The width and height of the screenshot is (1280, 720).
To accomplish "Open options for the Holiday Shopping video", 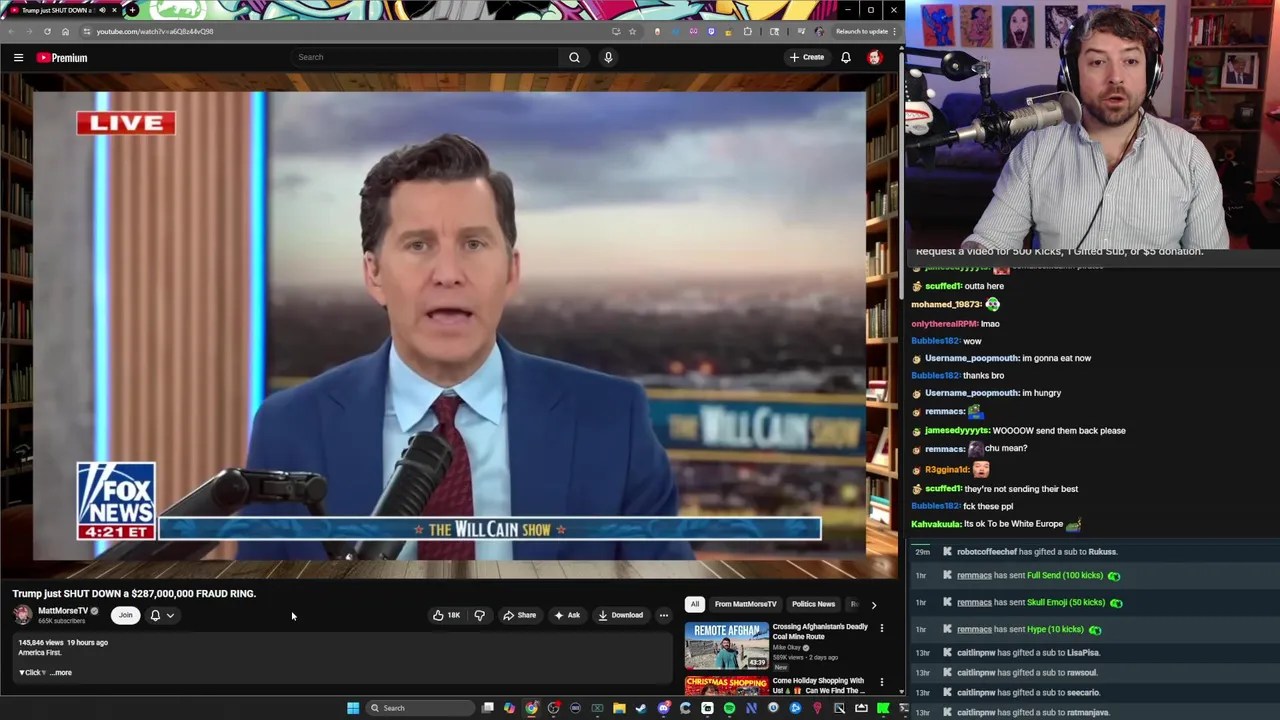I will [x=881, y=682].
